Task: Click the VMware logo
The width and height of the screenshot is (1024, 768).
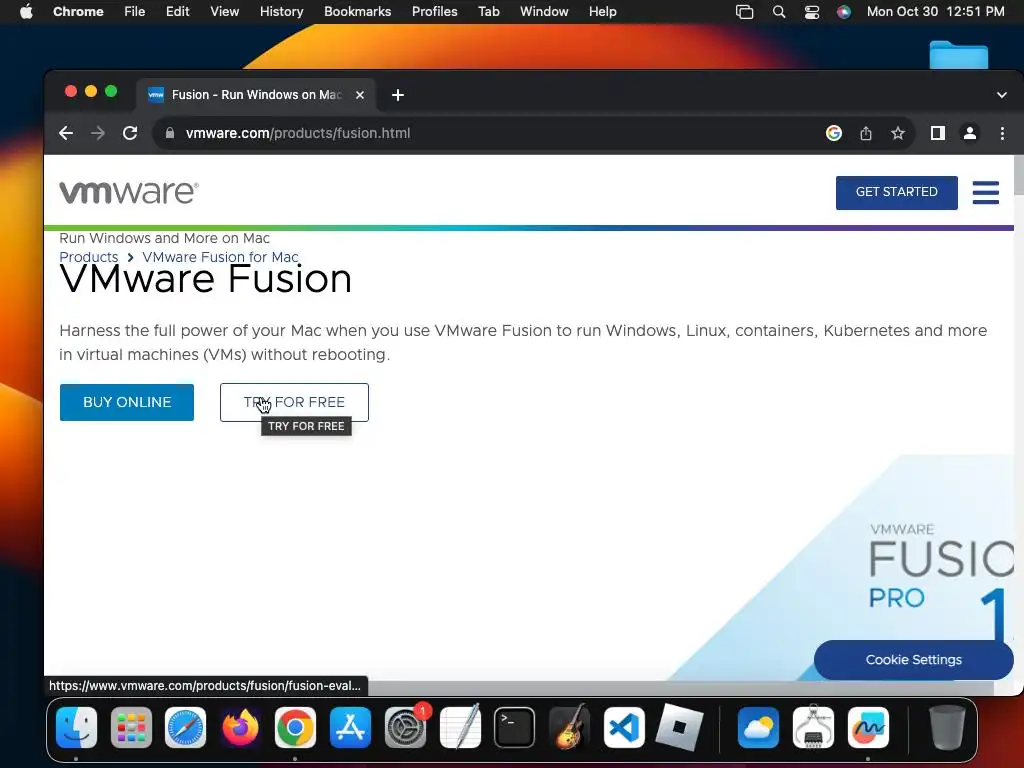Action: coord(129,193)
